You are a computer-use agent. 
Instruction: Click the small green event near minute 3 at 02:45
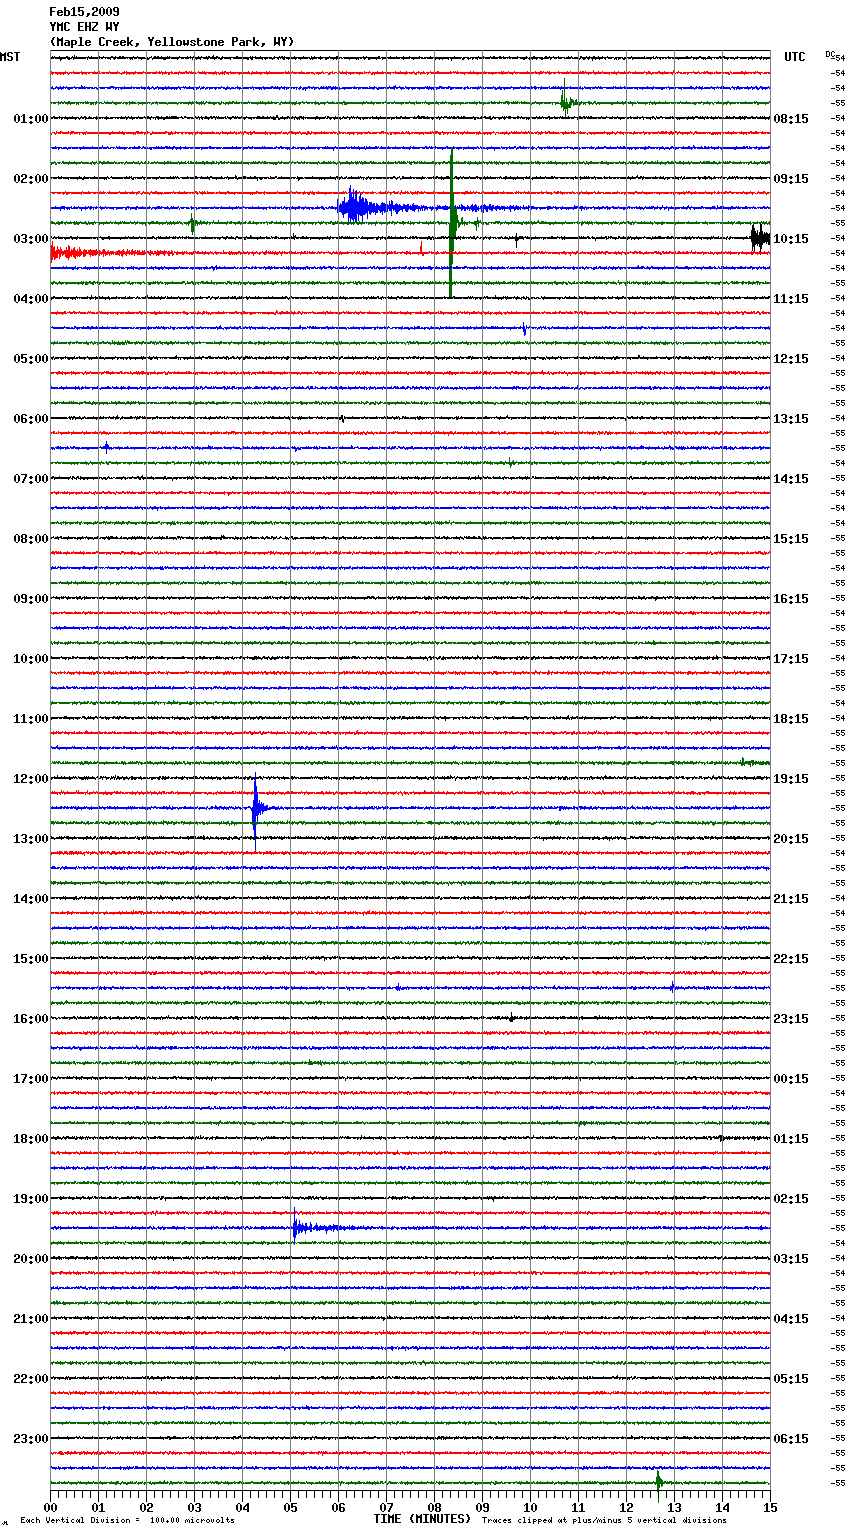193,224
